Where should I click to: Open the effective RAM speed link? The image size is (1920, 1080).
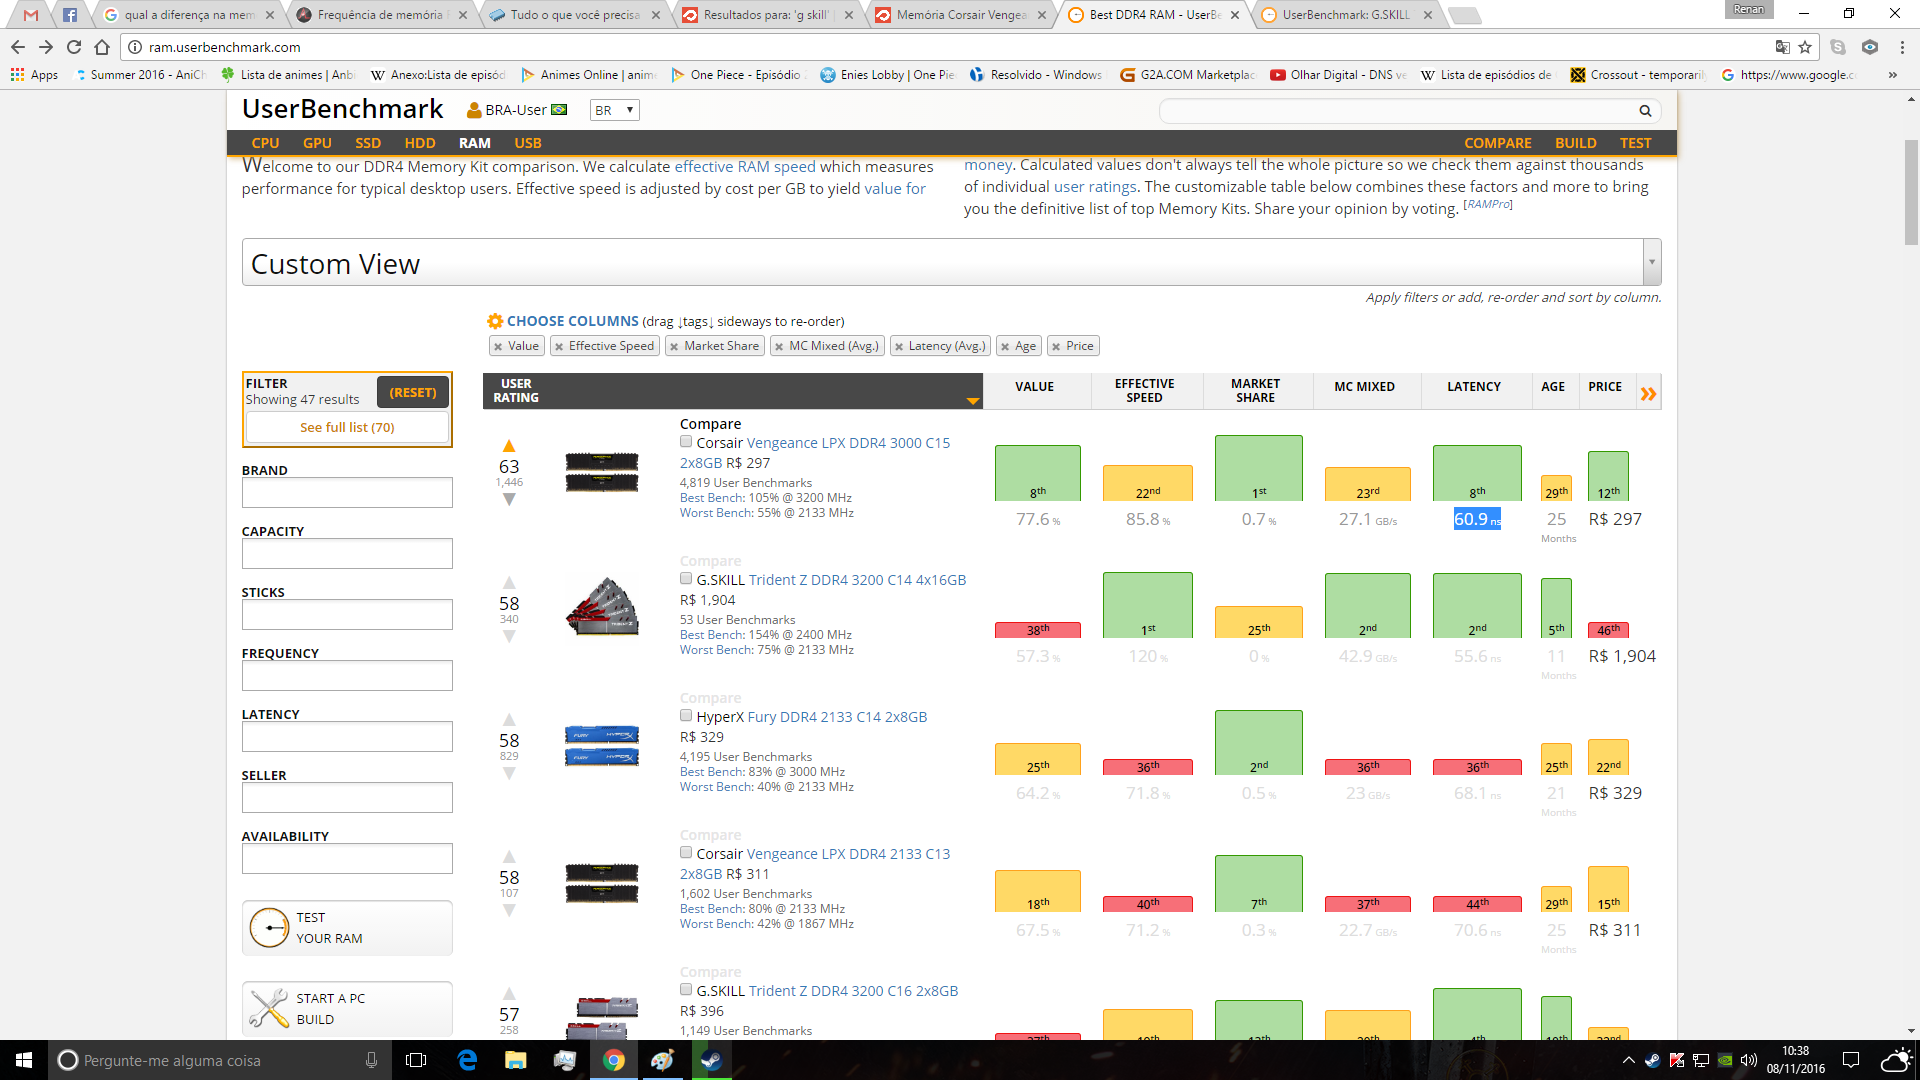(x=745, y=167)
